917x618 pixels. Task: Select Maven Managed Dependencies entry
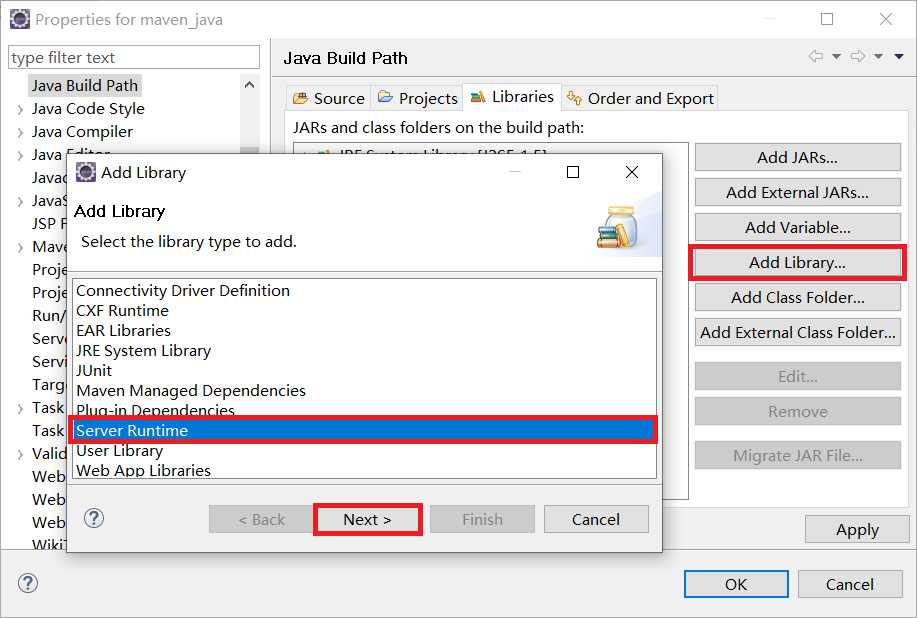coord(364,390)
